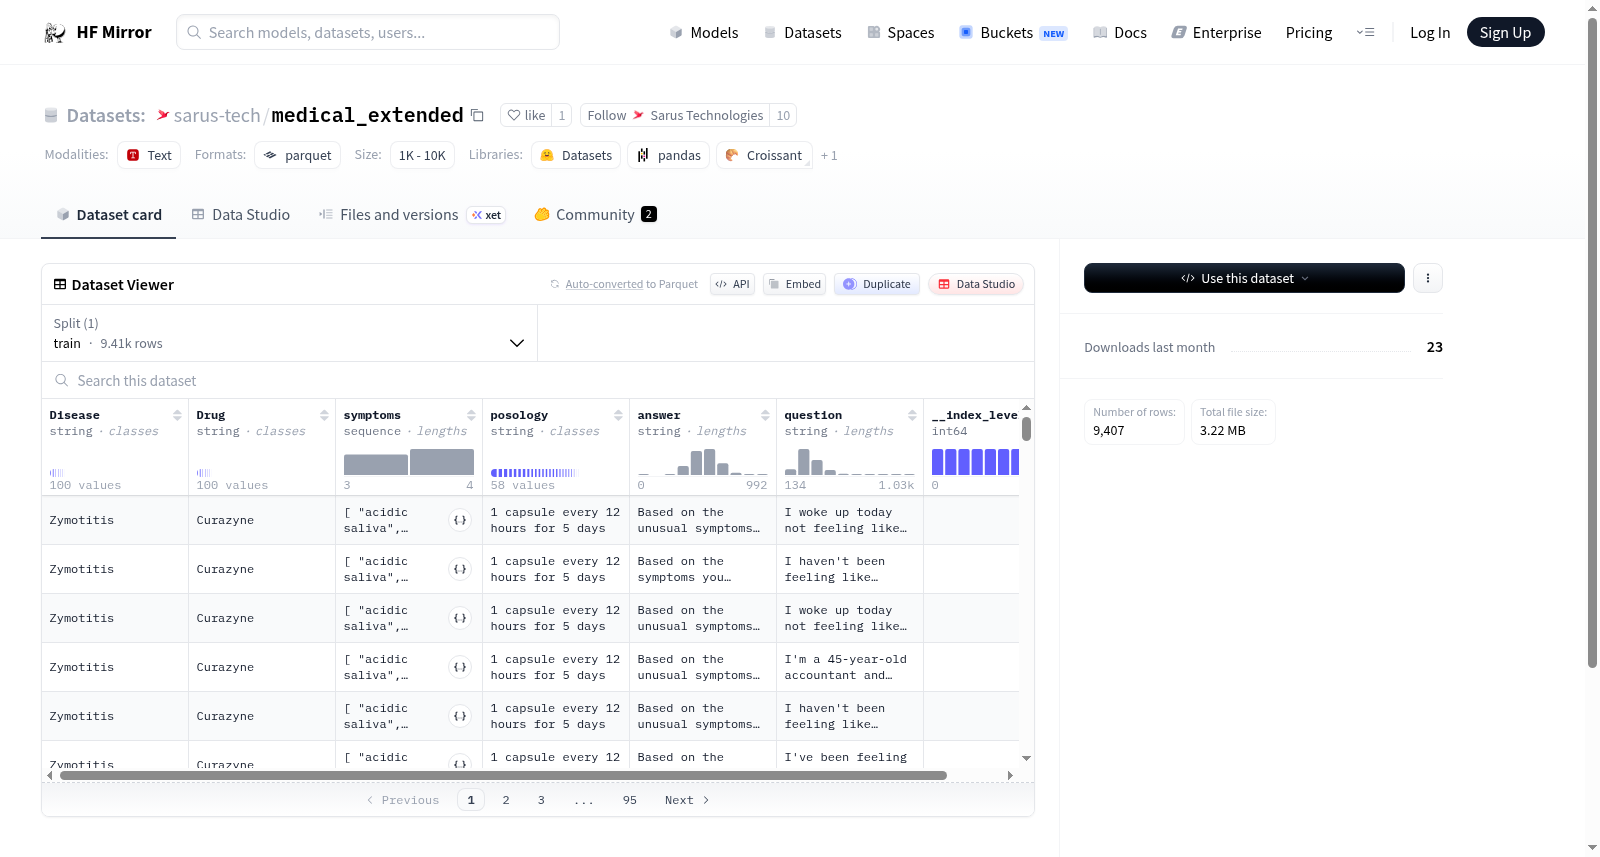Go to page 2 of the dataset

pyautogui.click(x=506, y=800)
